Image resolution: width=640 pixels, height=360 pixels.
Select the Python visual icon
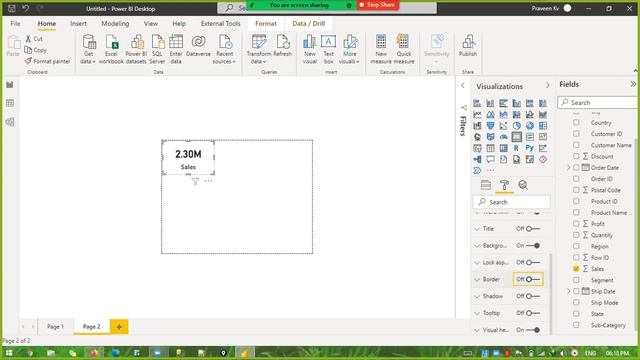(x=529, y=148)
